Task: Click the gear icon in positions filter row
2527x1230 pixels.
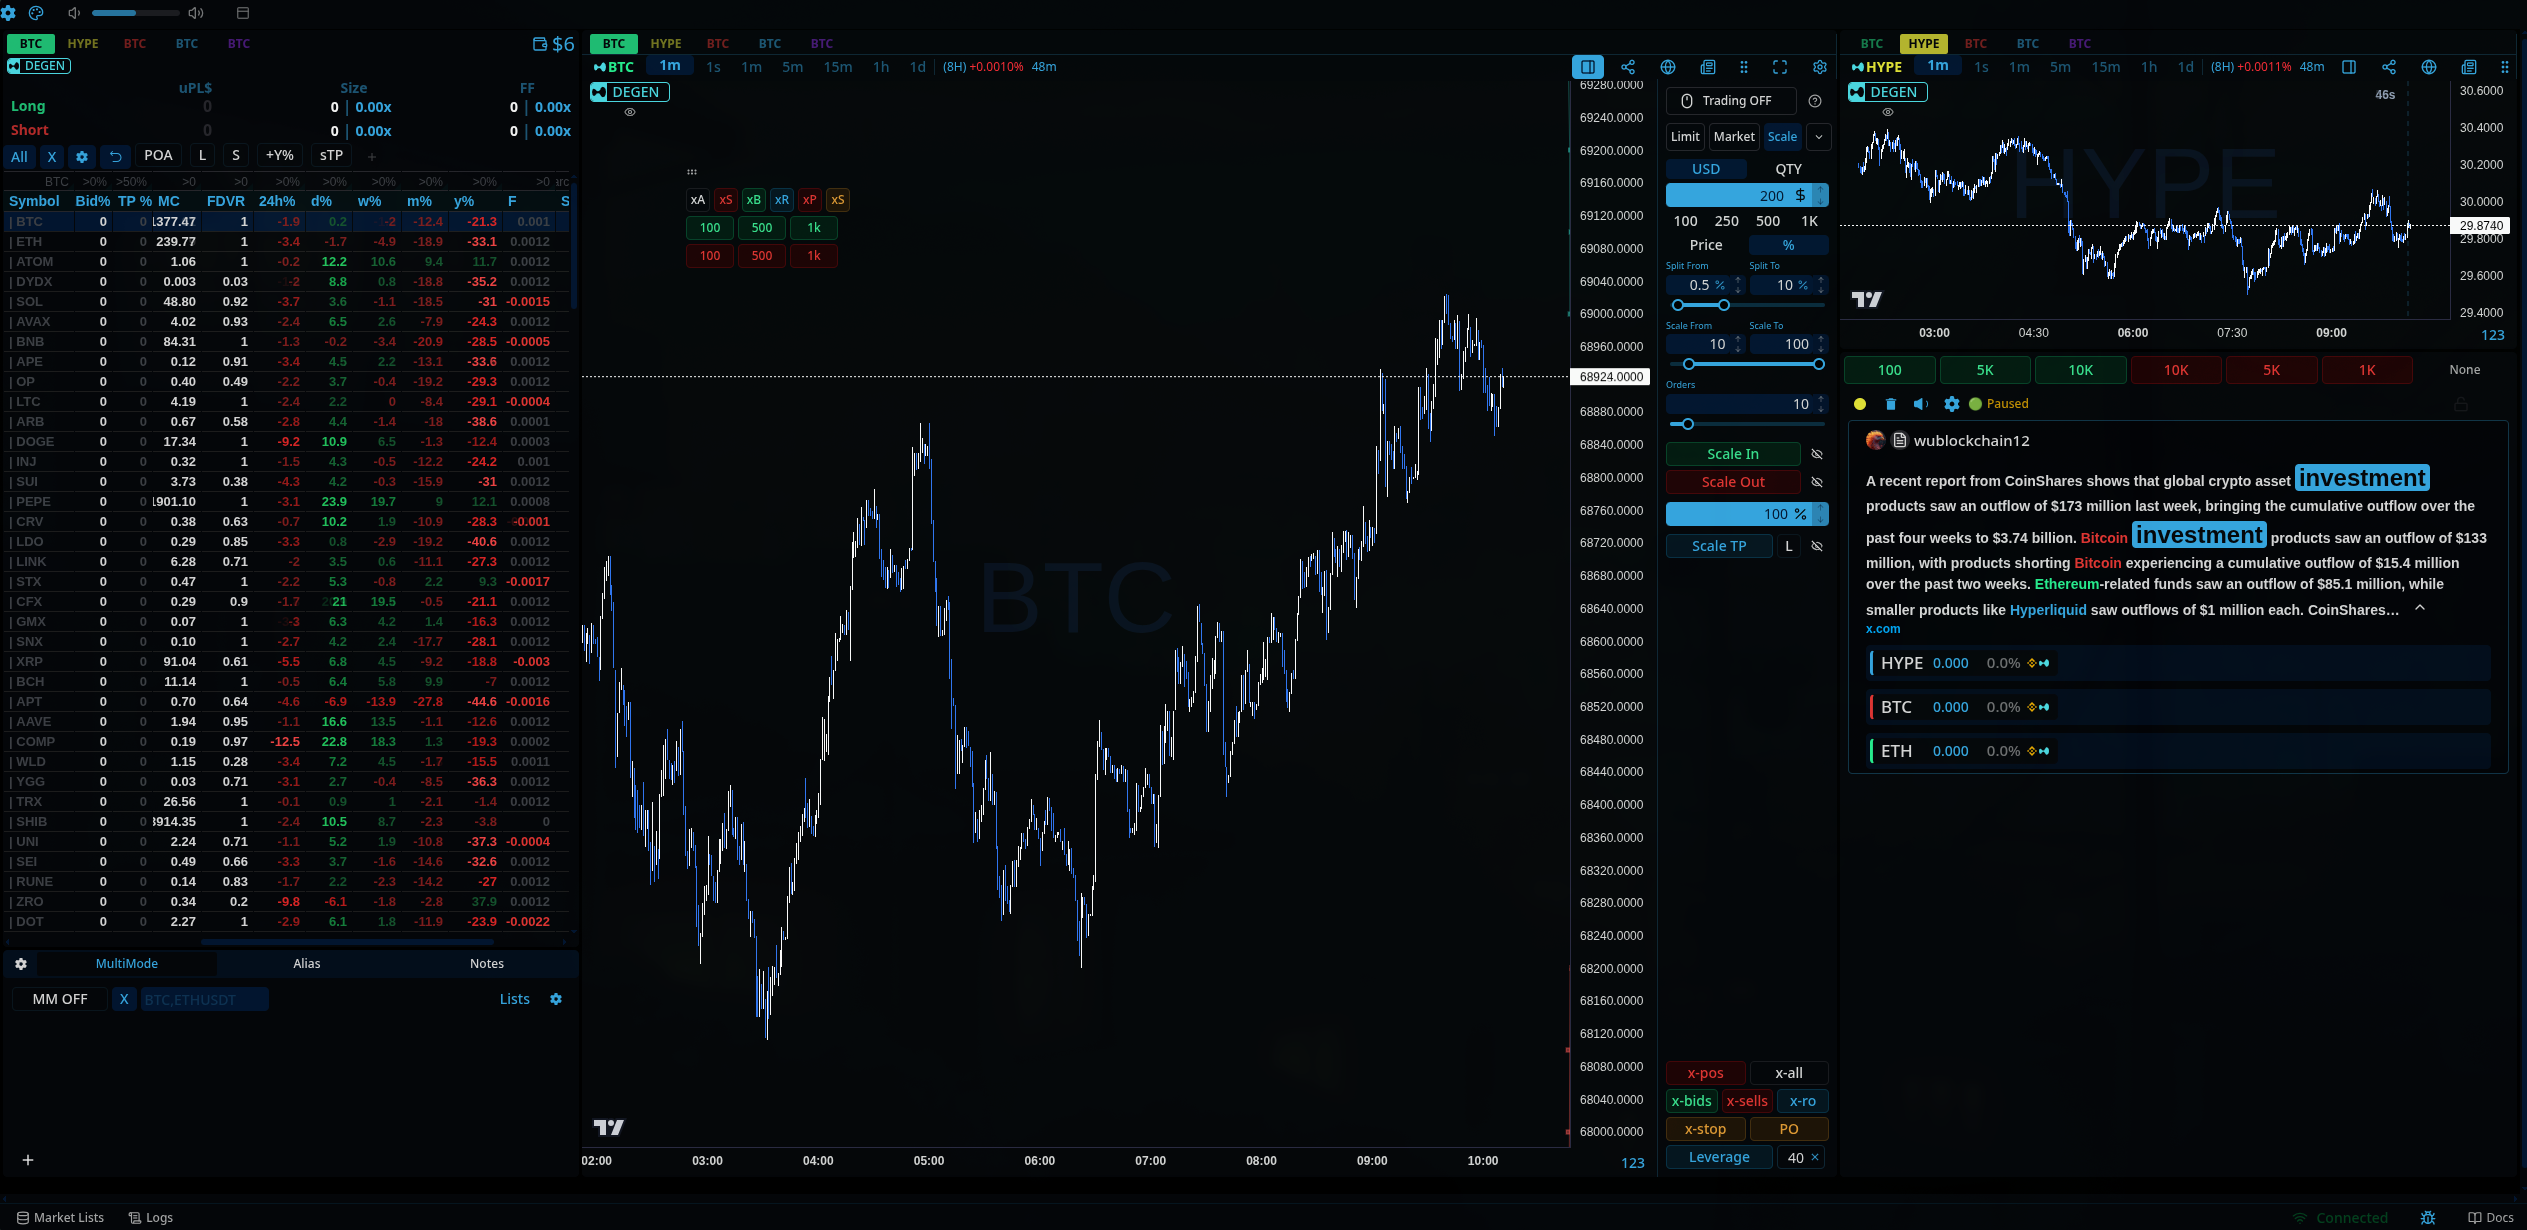Action: pyautogui.click(x=82, y=156)
